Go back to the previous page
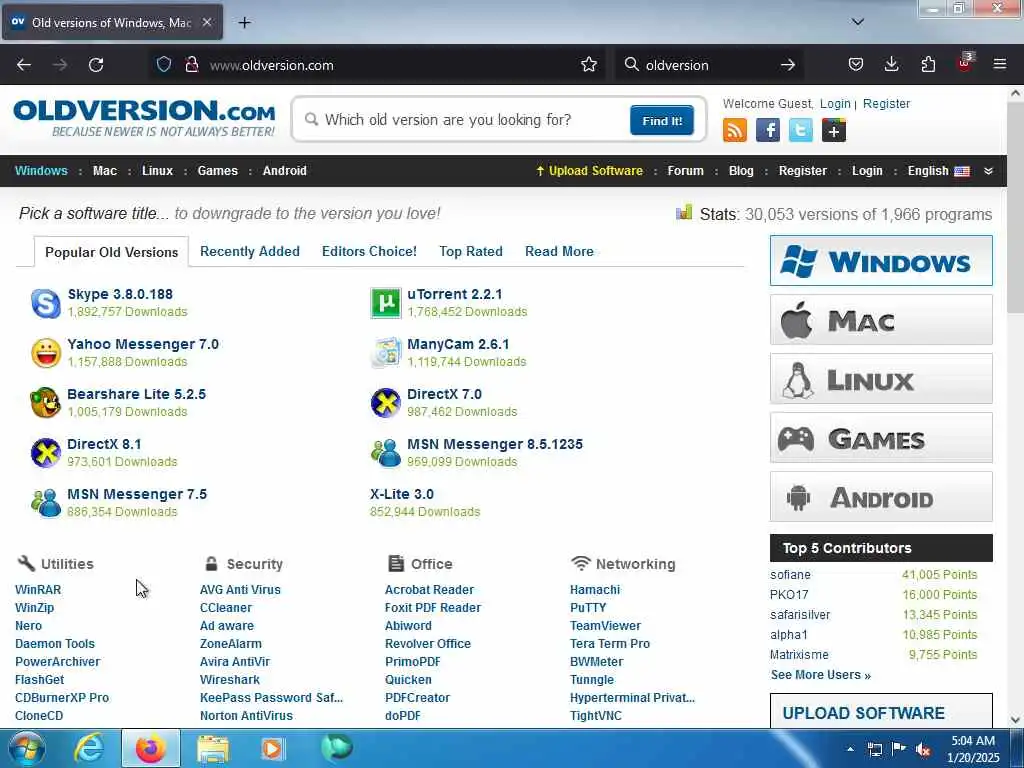This screenshot has width=1024, height=768. point(24,65)
